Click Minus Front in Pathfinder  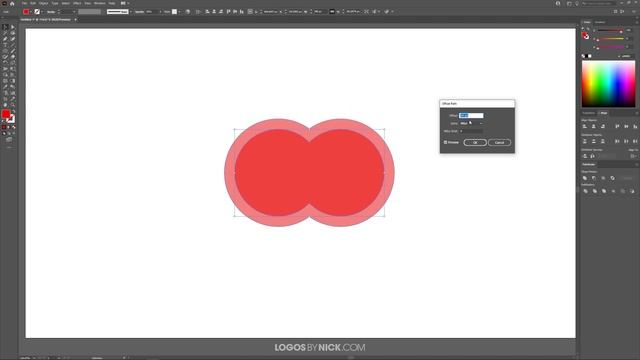pos(594,178)
